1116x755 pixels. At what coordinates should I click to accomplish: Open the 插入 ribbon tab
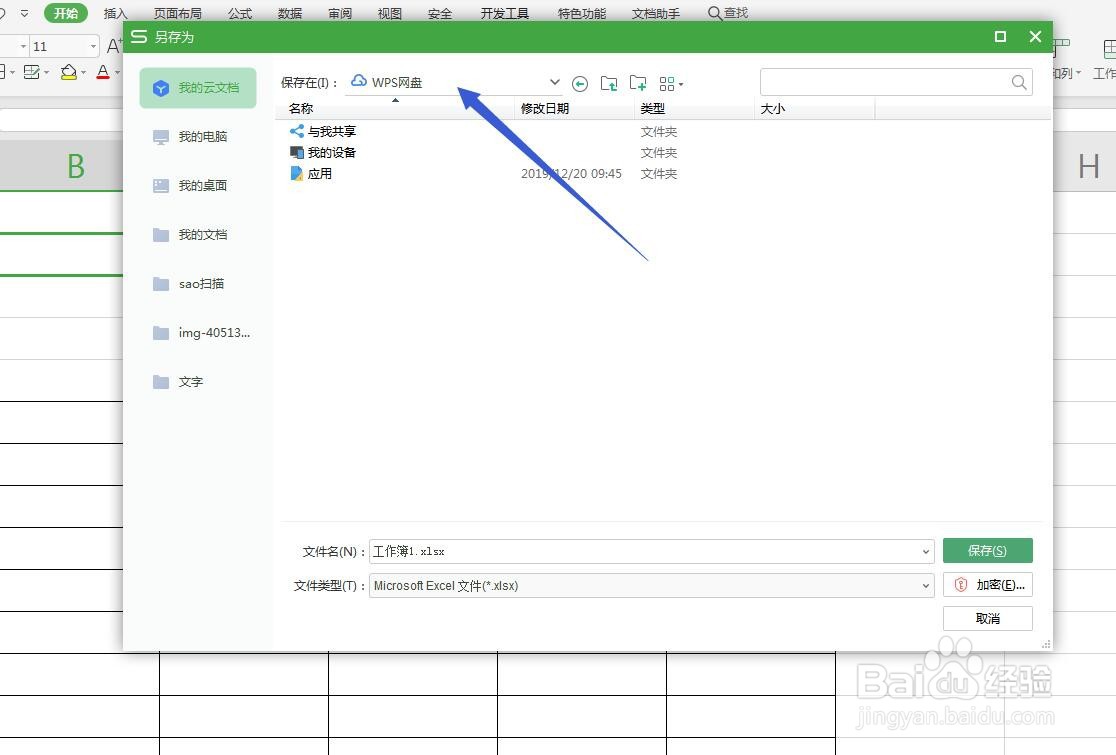coord(115,13)
